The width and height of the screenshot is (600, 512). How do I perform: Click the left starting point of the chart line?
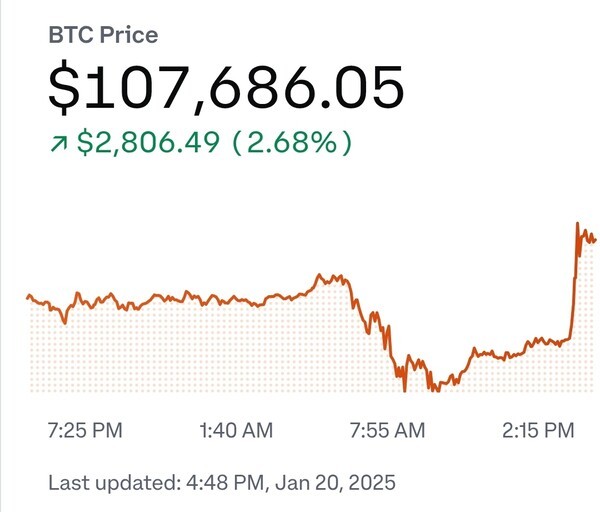(x=27, y=297)
